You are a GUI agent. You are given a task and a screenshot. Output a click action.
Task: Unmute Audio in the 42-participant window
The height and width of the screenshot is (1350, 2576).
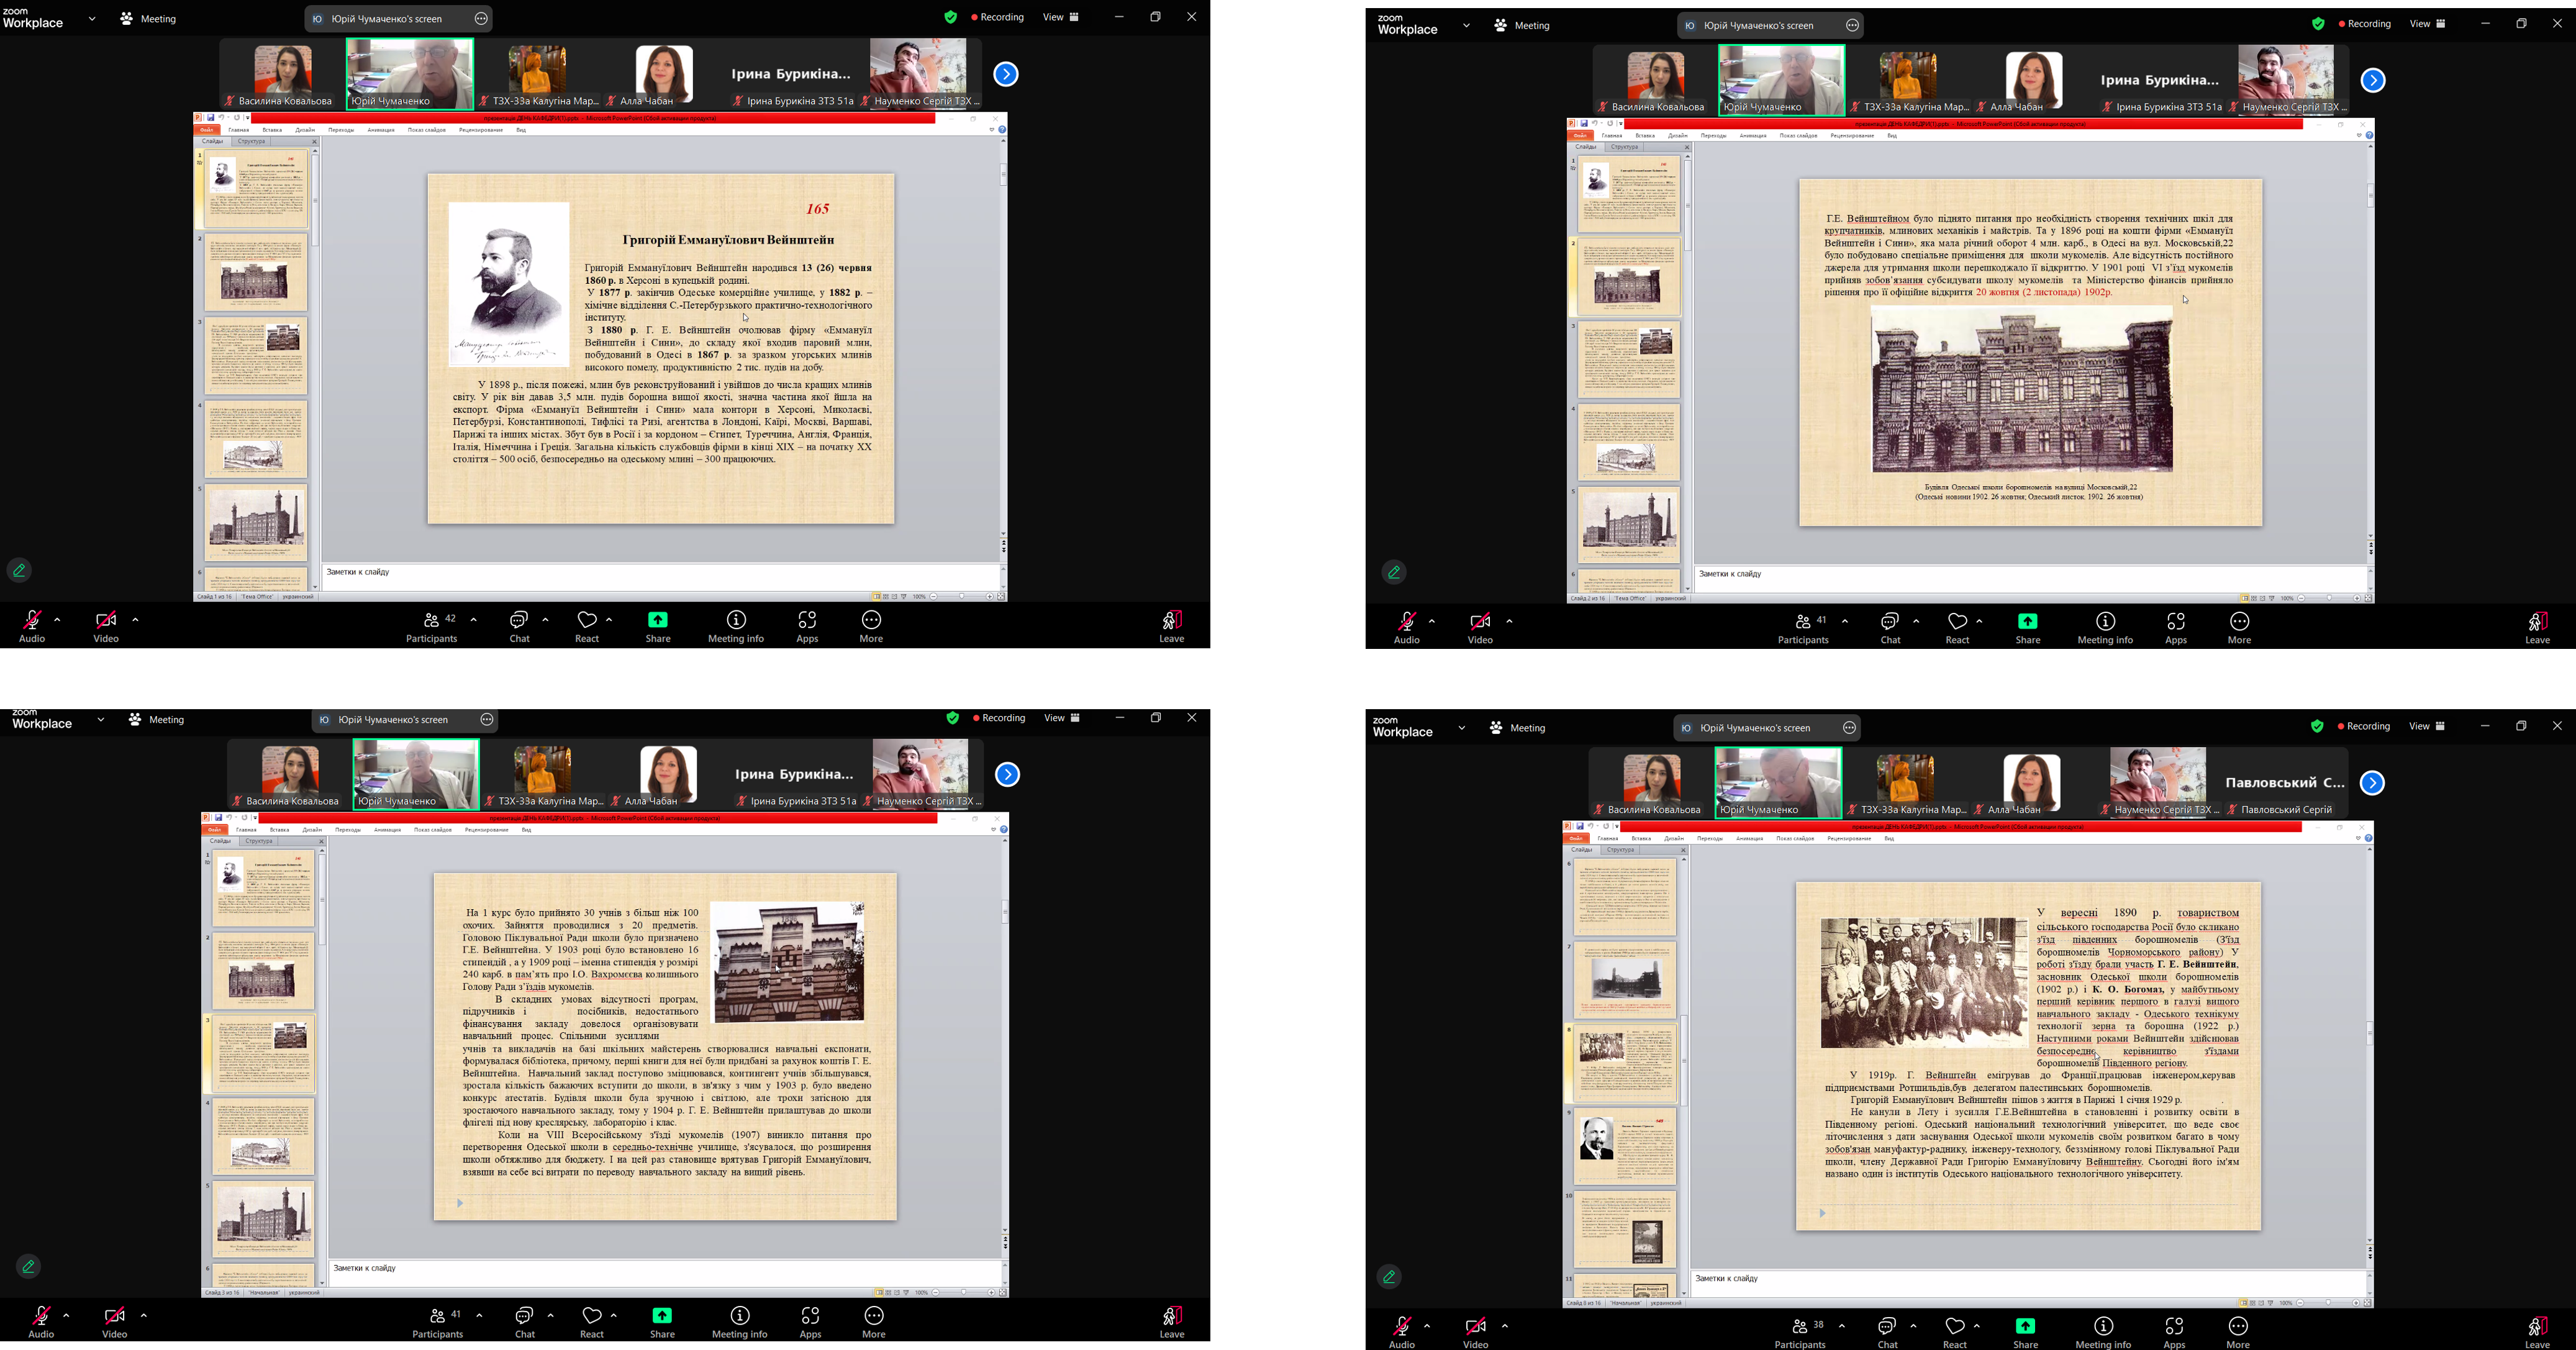[32, 627]
